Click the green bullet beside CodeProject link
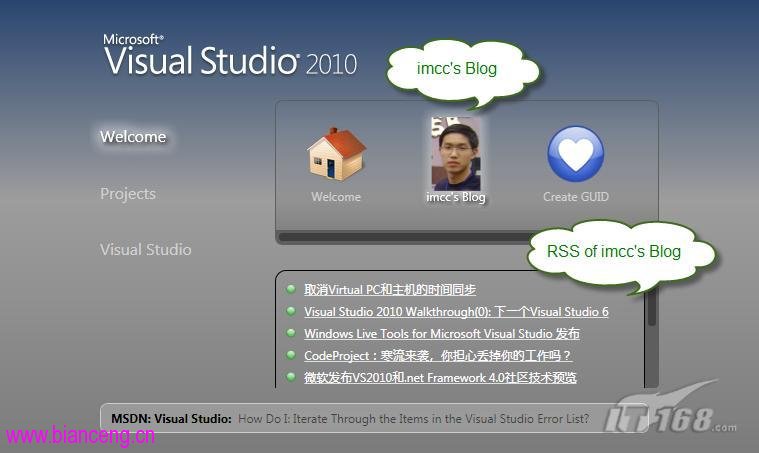The width and height of the screenshot is (759, 453). point(291,355)
